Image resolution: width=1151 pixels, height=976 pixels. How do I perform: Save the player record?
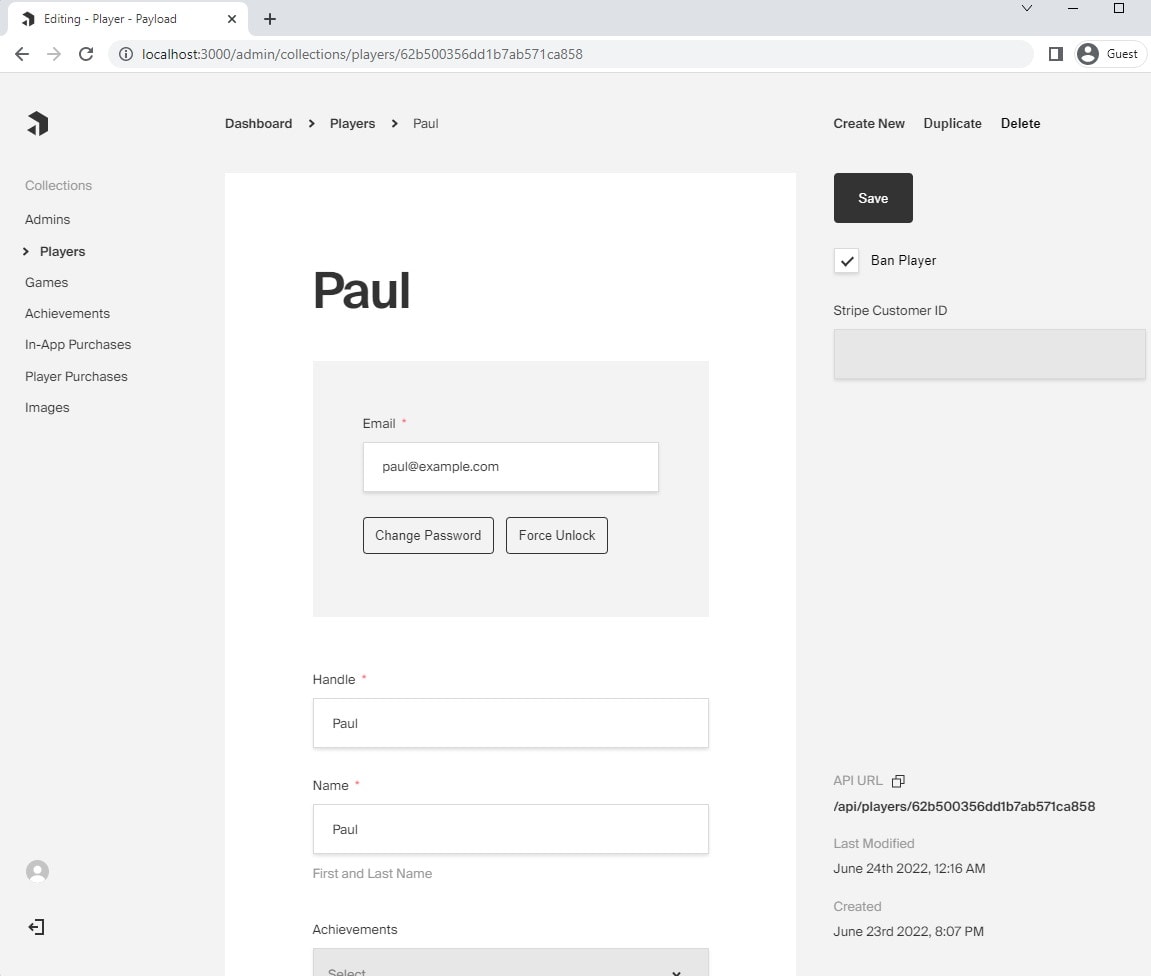(x=873, y=198)
